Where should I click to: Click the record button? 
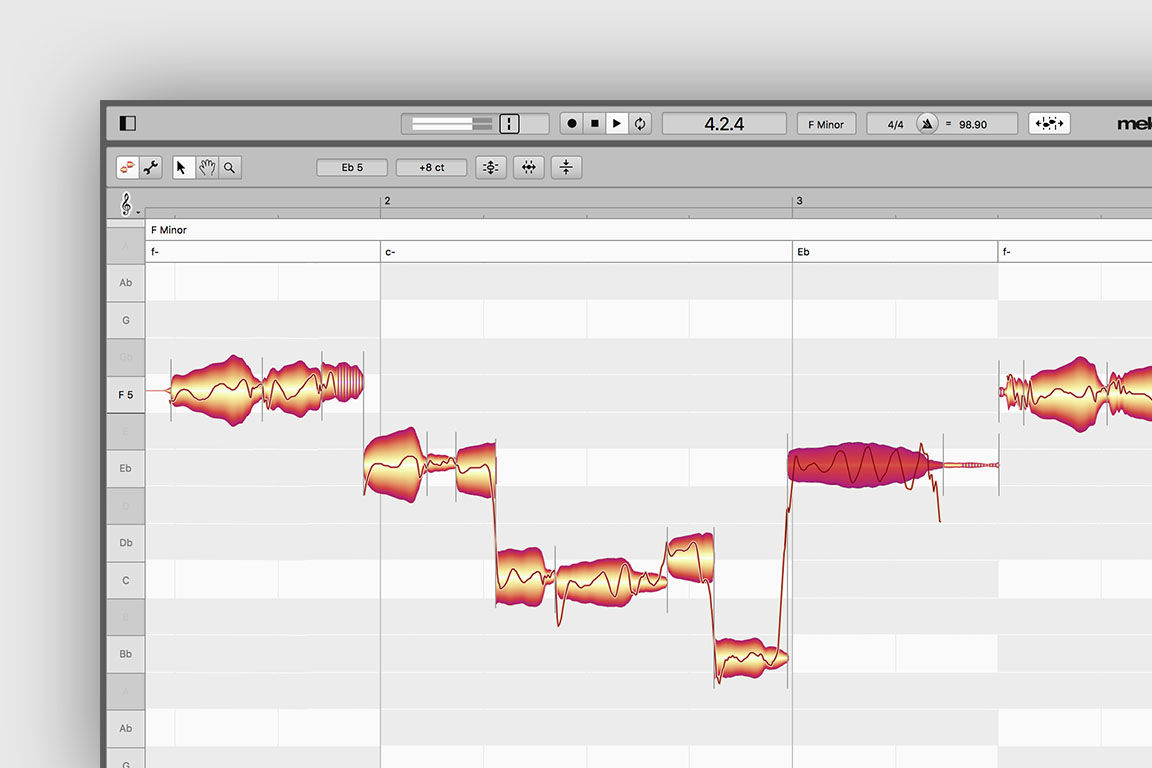click(x=572, y=123)
